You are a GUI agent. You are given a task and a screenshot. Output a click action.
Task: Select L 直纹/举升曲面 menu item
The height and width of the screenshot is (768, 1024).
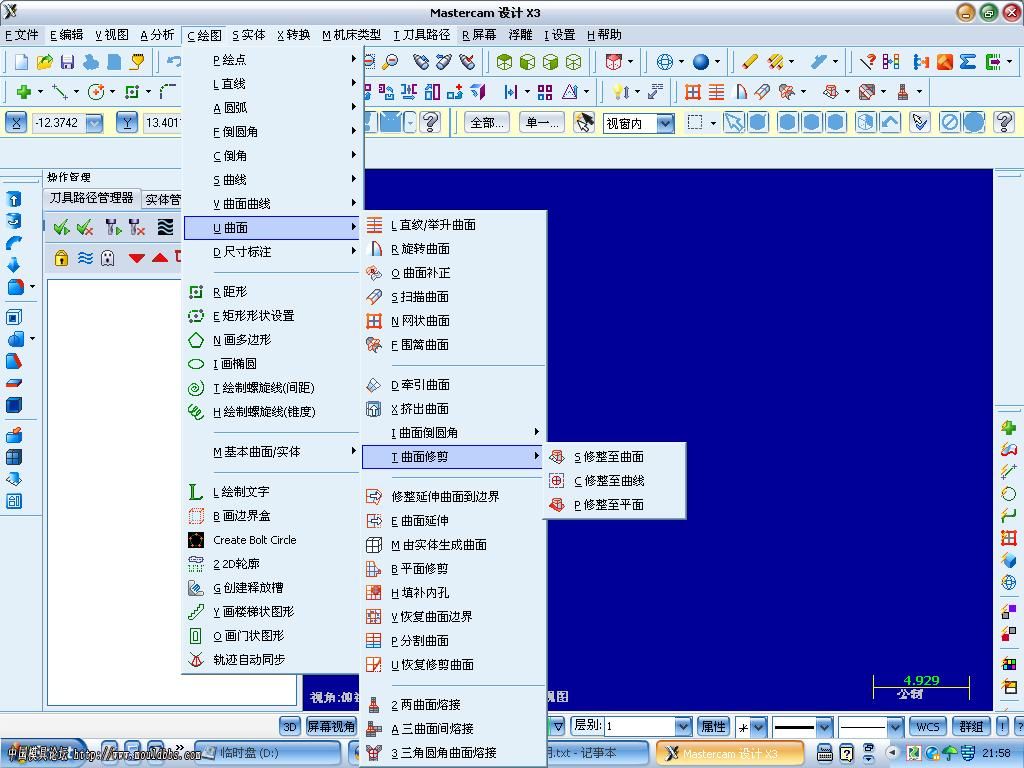(x=453, y=225)
